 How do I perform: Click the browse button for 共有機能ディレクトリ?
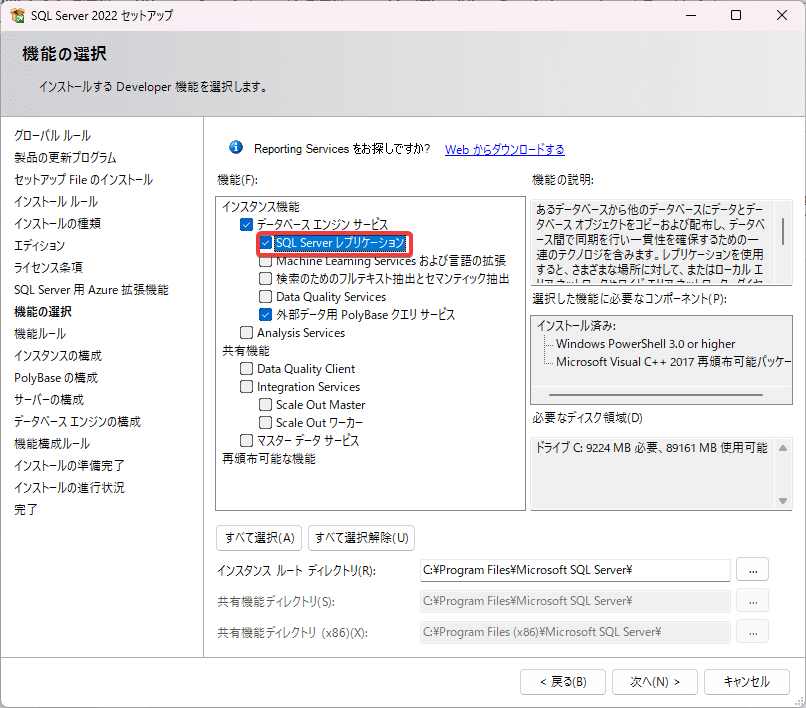pyautogui.click(x=752, y=601)
